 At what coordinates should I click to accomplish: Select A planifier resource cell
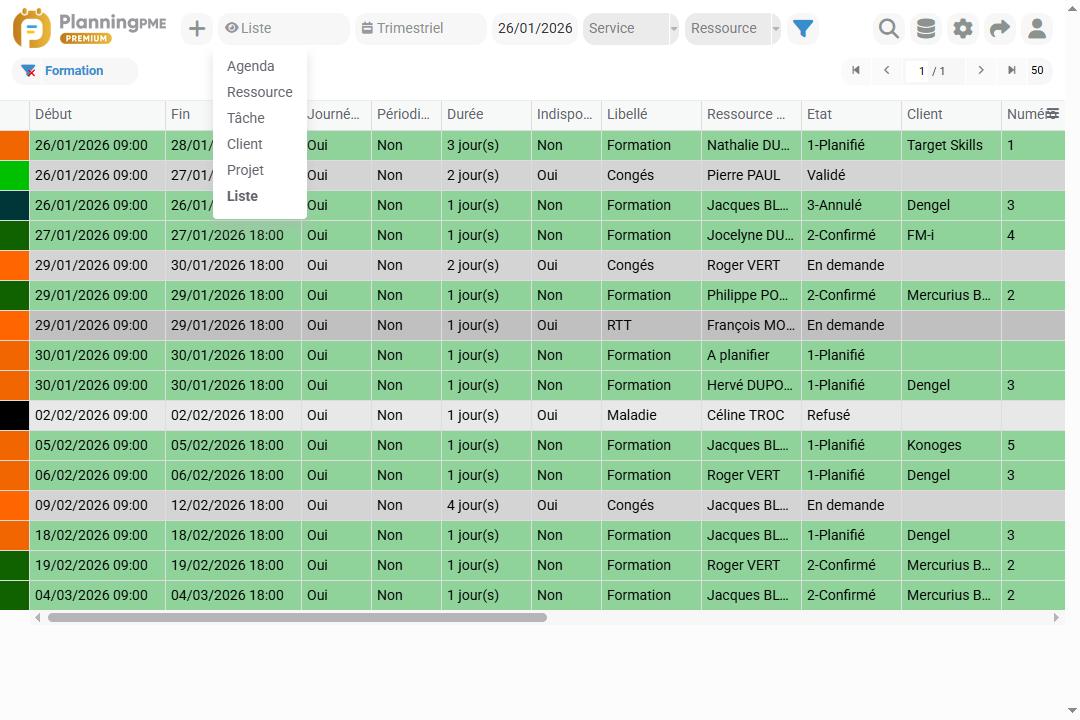(x=751, y=356)
